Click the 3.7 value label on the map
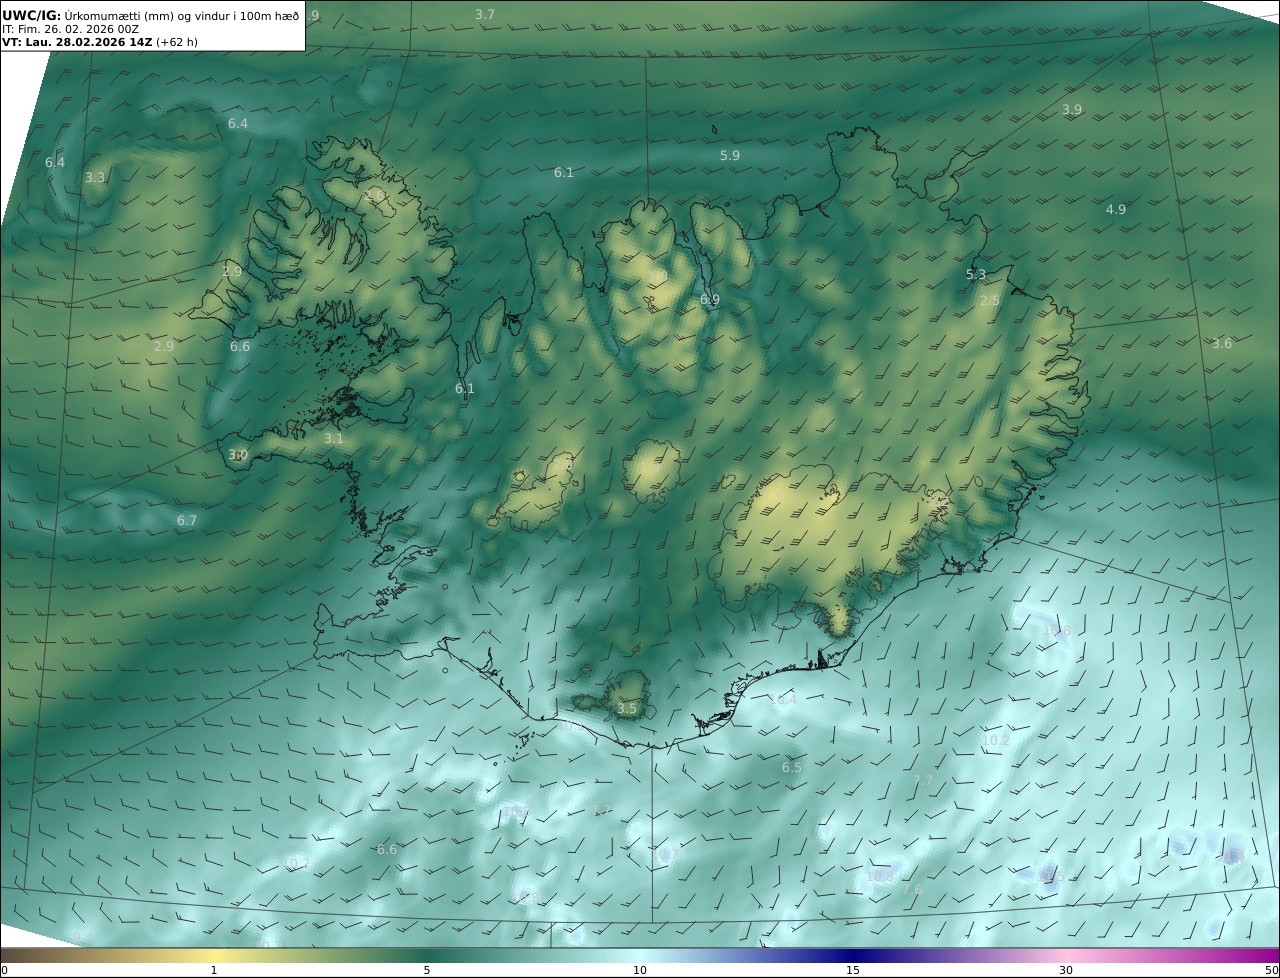Image resolution: width=1280 pixels, height=978 pixels. [x=485, y=14]
